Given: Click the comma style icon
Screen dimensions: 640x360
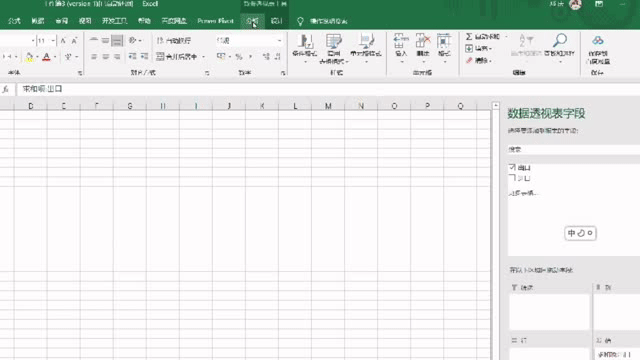Looking at the screenshot, I should pos(250,56).
